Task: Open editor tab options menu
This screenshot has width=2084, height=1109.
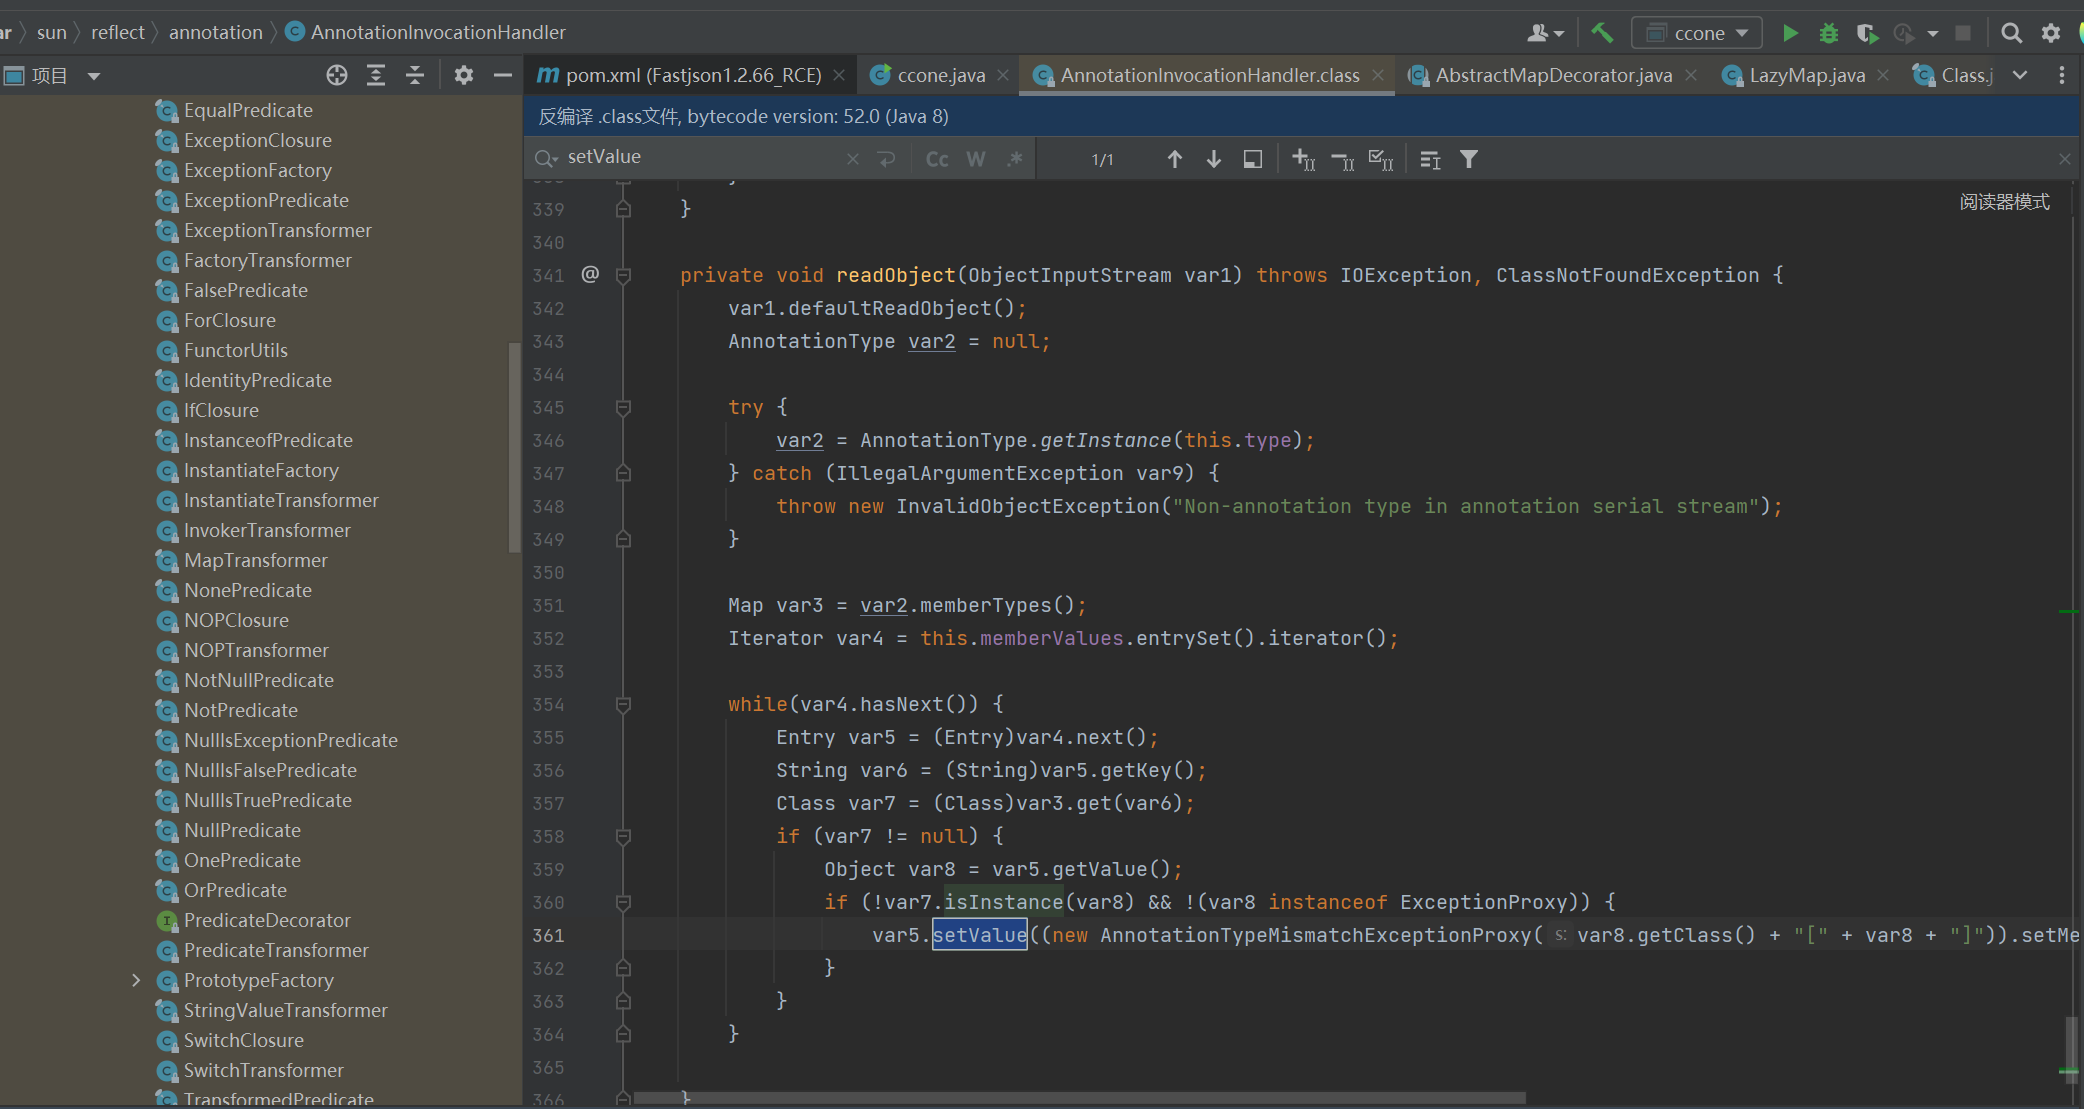Action: [2061, 75]
